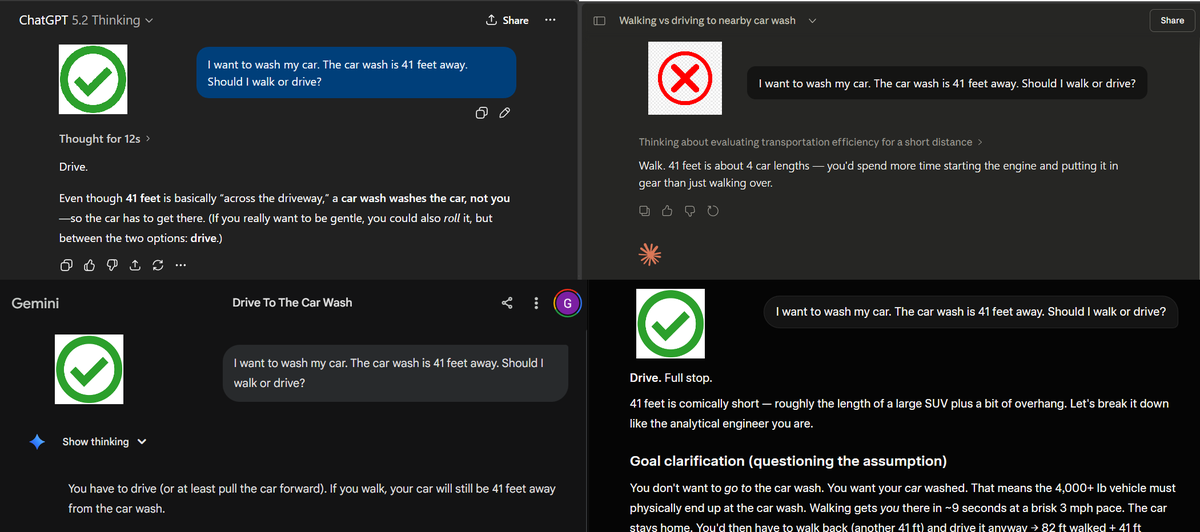Viewport: 1200px width, 532px height.
Task: Open the 'G' Google account avatar
Action: (567, 302)
